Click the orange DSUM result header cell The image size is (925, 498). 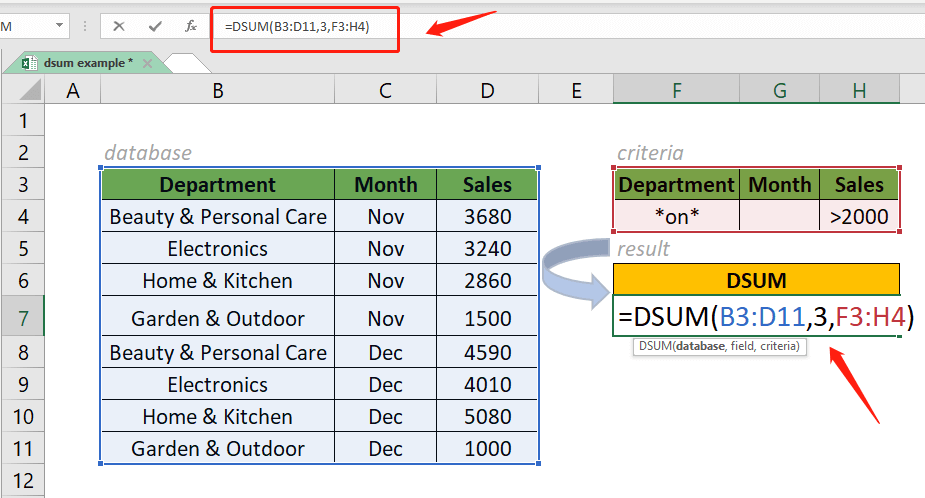pos(757,280)
